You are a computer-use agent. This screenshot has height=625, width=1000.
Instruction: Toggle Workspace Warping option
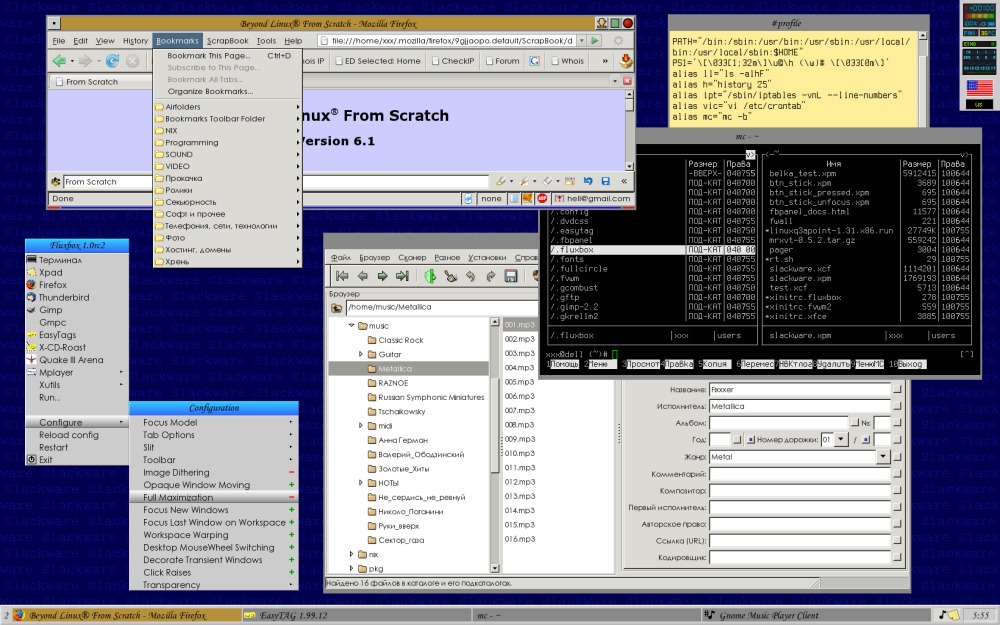213,534
